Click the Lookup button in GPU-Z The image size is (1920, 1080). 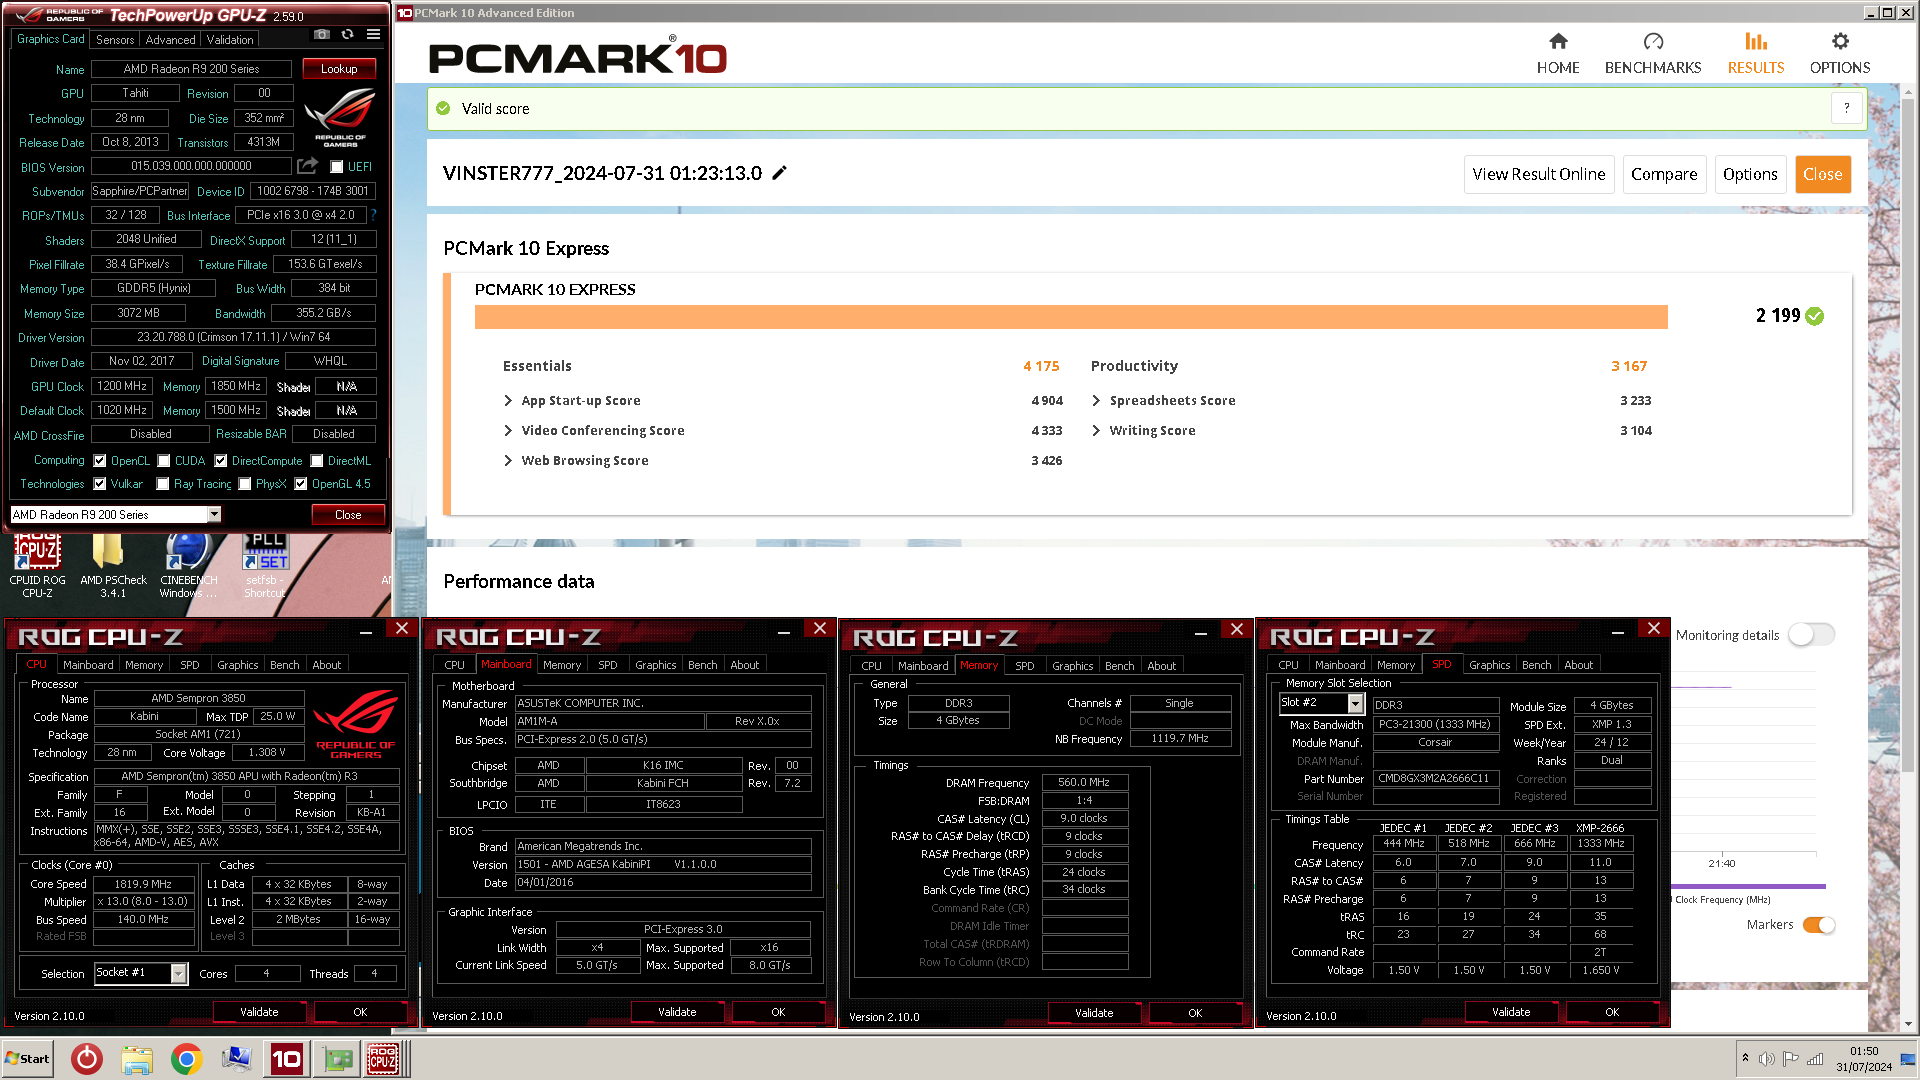click(x=339, y=69)
